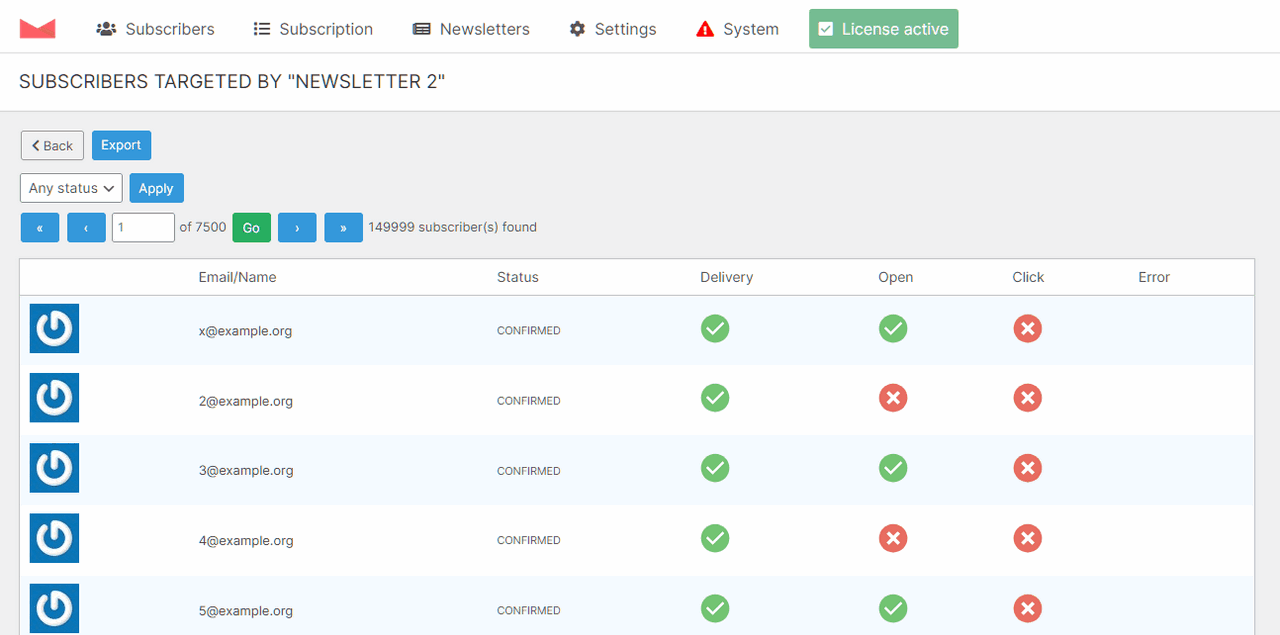
Task: Click the Status column header
Action: pos(518,277)
